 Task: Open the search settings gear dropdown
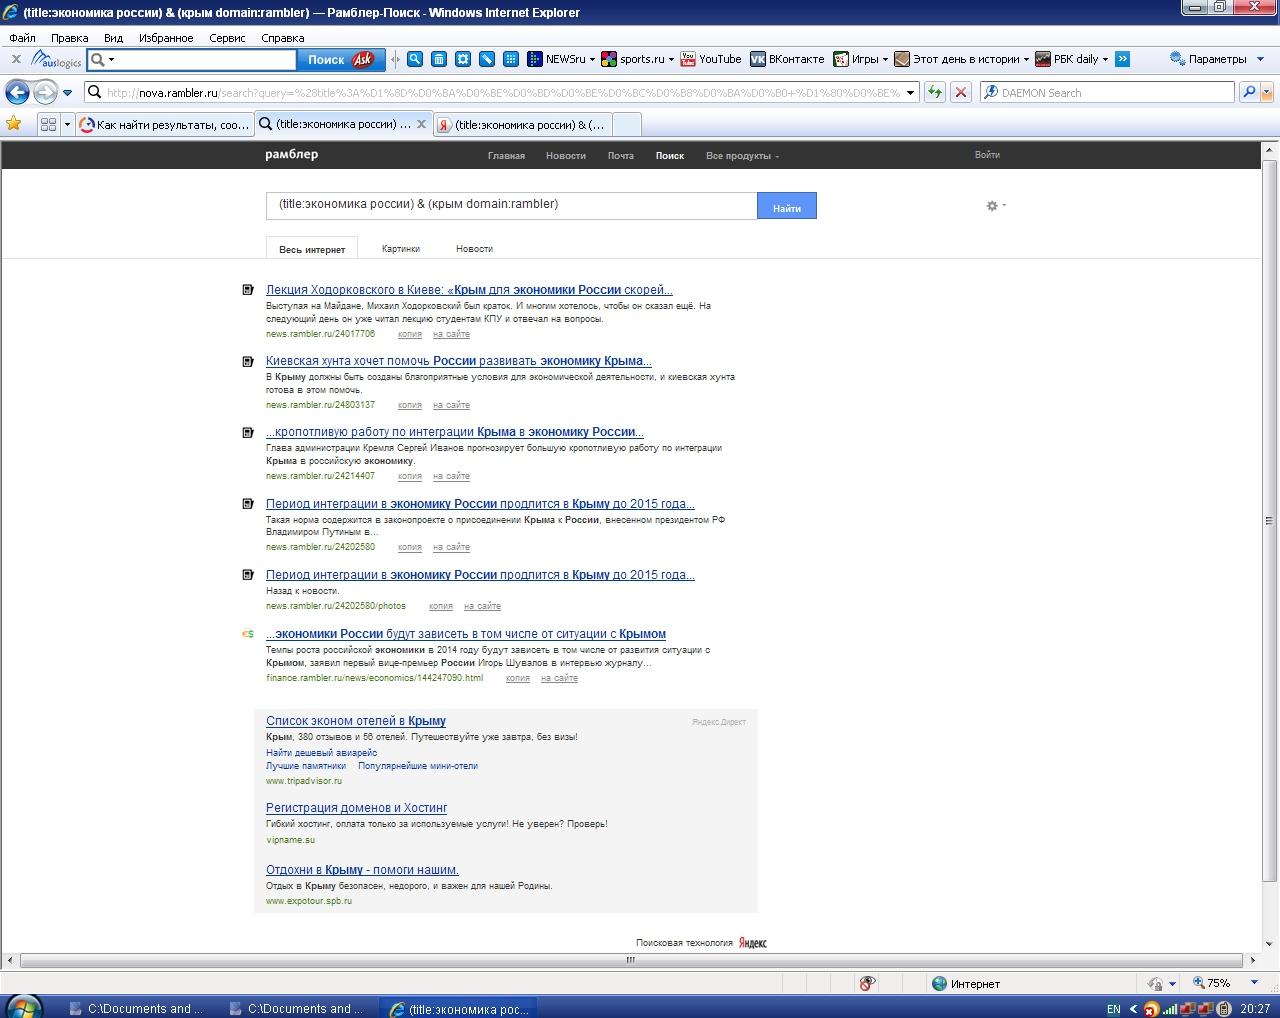[996, 205]
